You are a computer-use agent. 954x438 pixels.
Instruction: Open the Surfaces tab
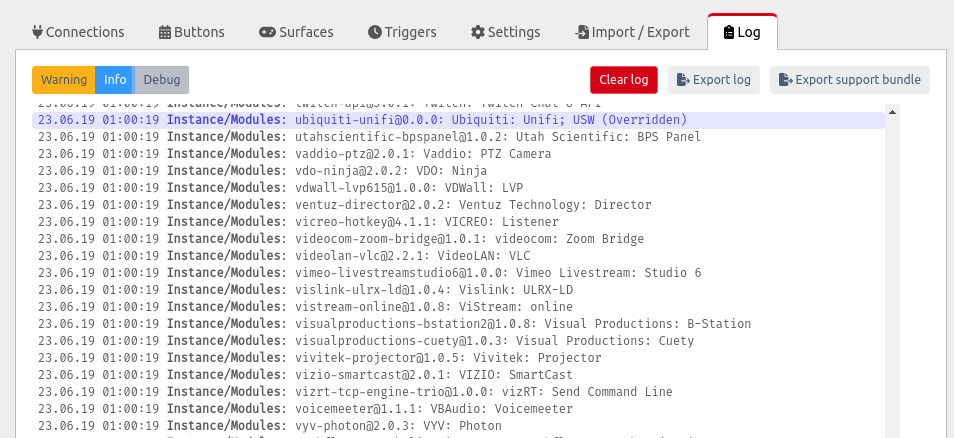point(296,32)
